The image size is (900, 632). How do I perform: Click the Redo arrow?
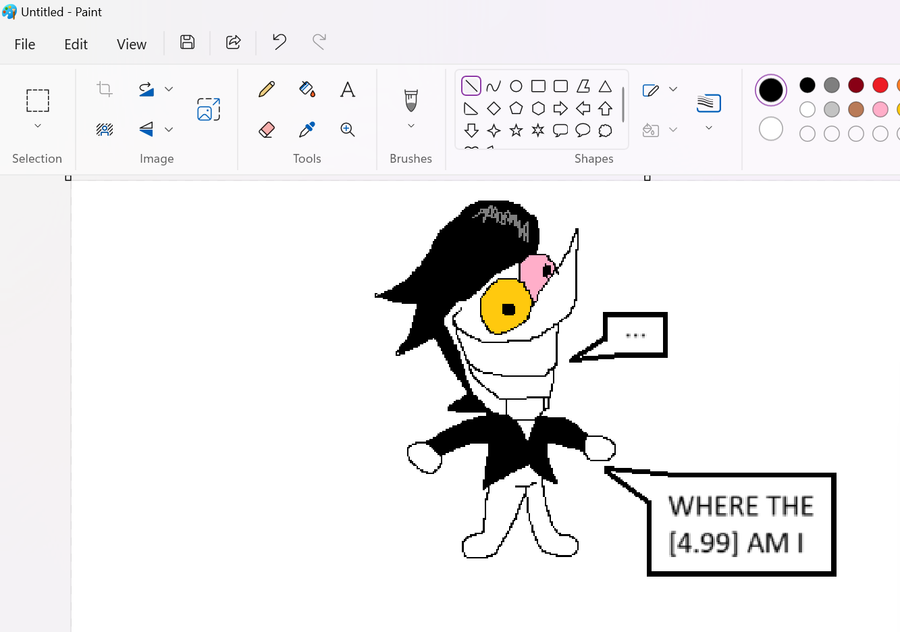319,42
